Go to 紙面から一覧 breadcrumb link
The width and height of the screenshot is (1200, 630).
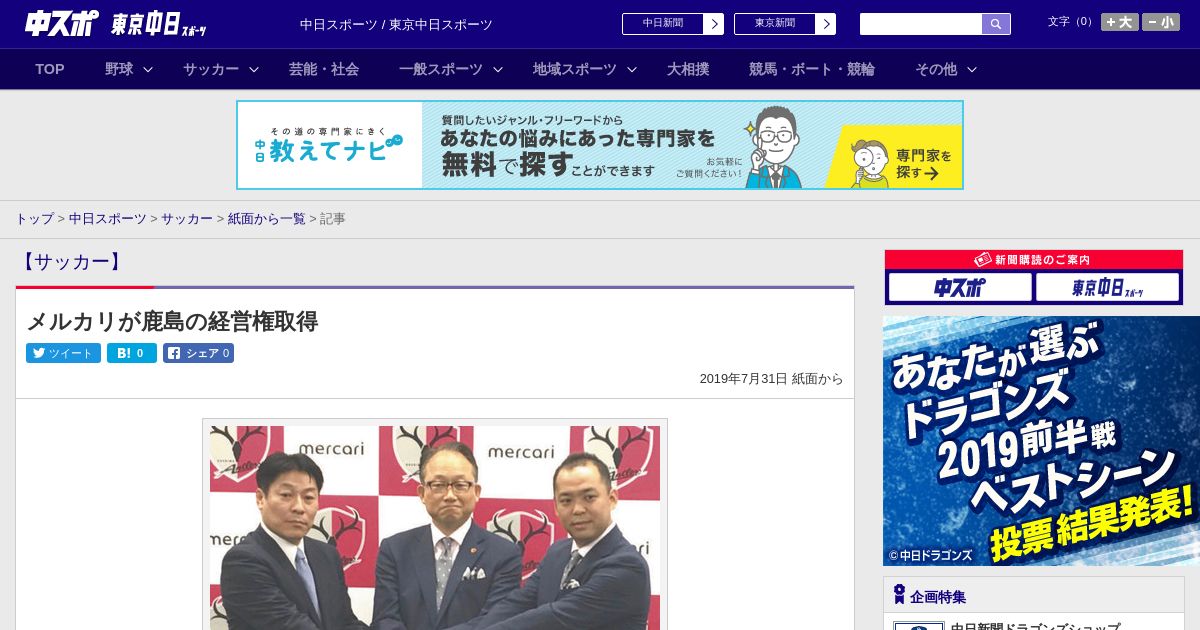point(267,218)
